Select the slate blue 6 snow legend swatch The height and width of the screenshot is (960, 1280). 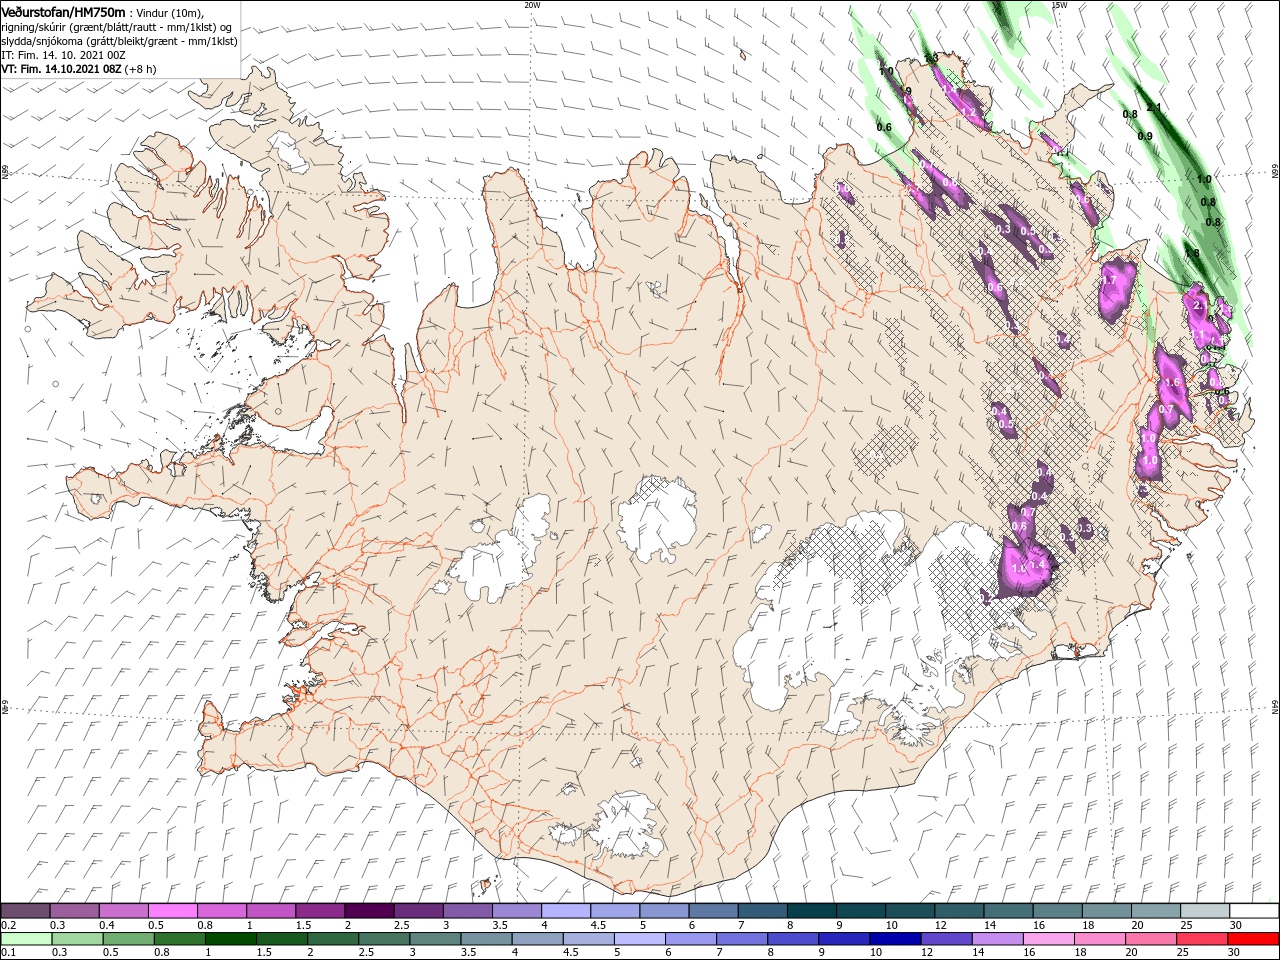[x=712, y=911]
